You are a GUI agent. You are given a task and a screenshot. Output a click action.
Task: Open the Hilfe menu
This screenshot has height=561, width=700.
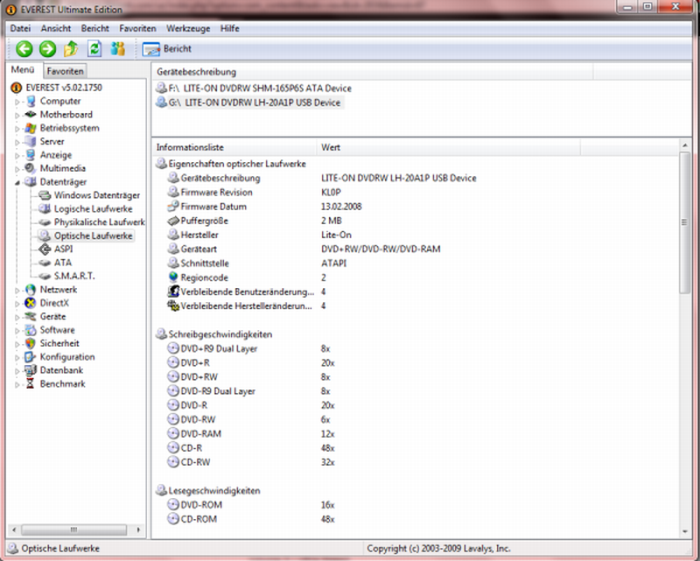229,29
